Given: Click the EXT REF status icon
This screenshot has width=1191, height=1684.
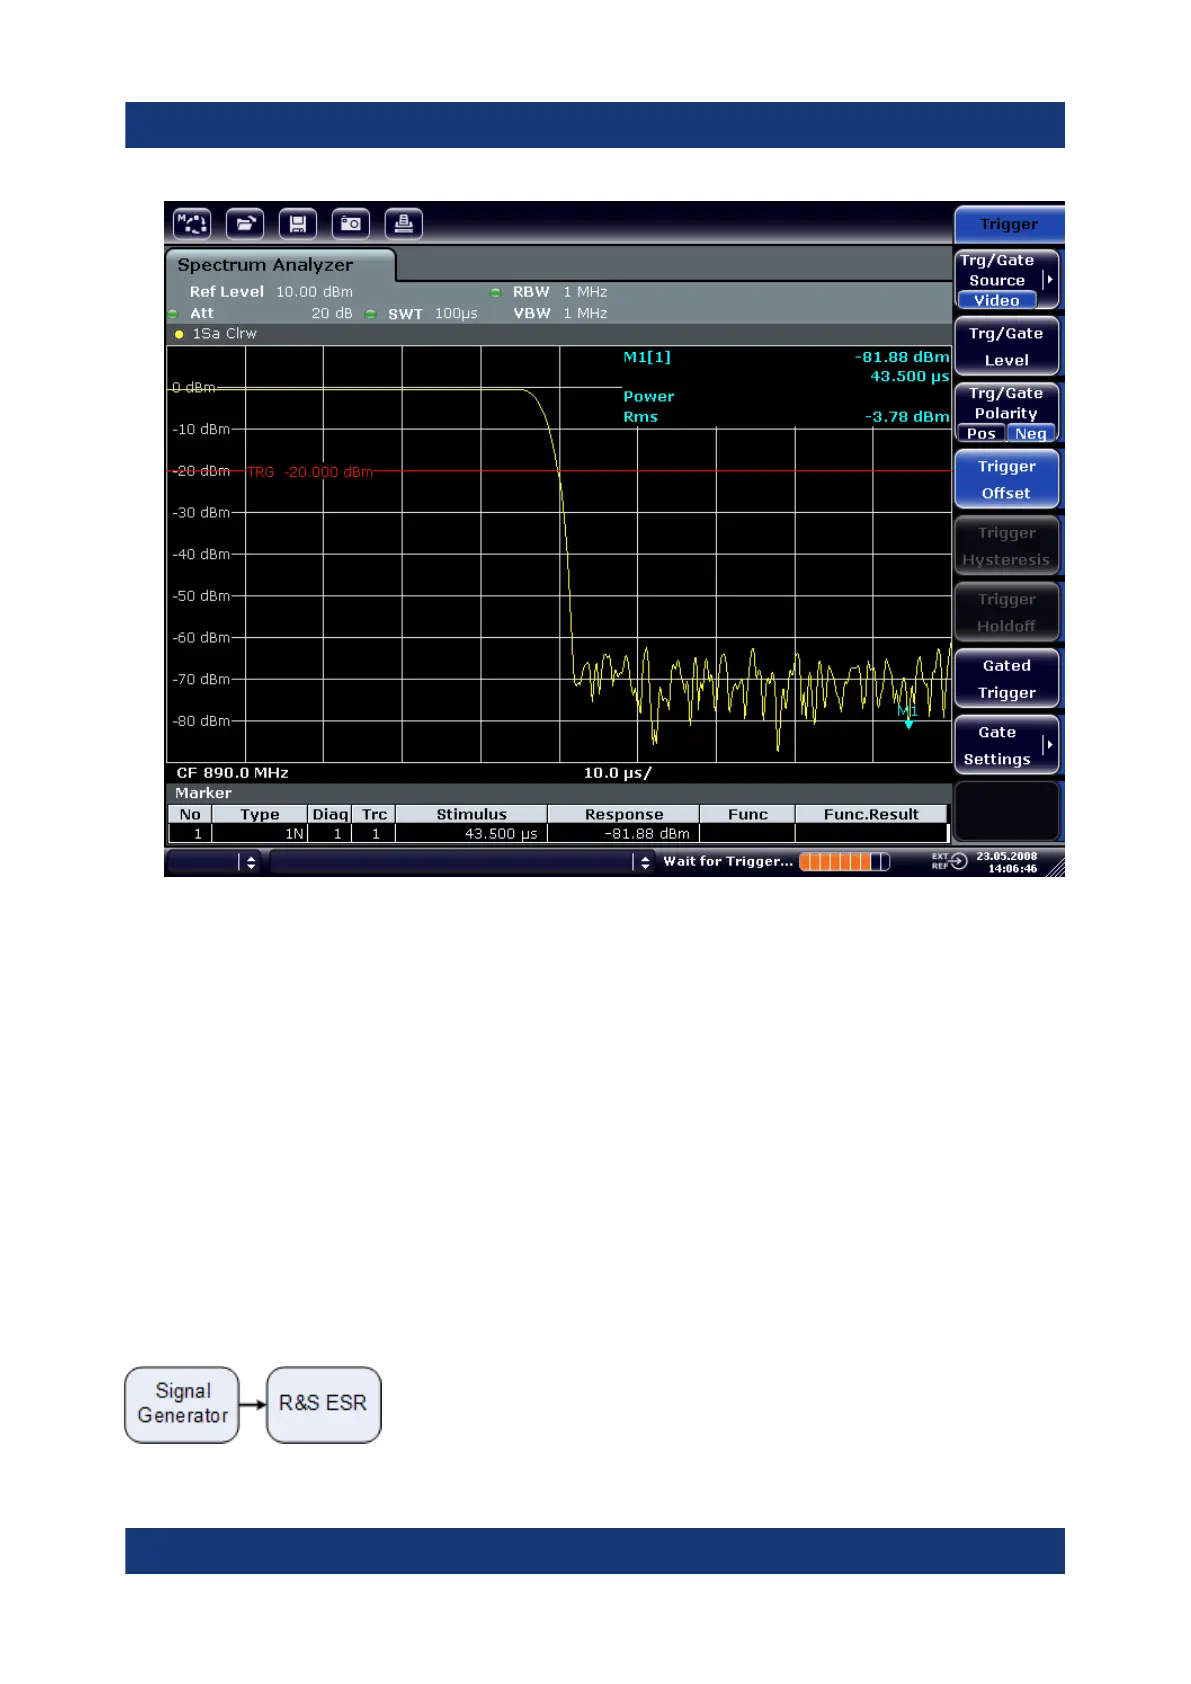Looking at the screenshot, I should [949, 861].
